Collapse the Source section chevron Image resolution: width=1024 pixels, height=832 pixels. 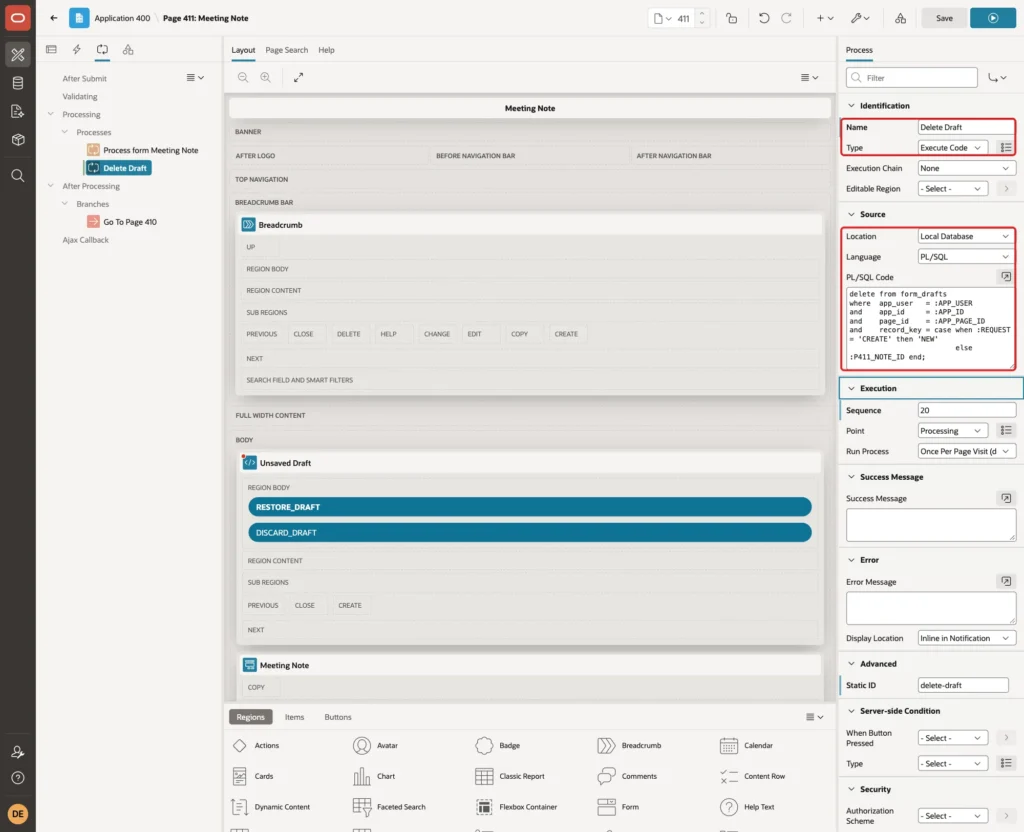click(x=851, y=214)
